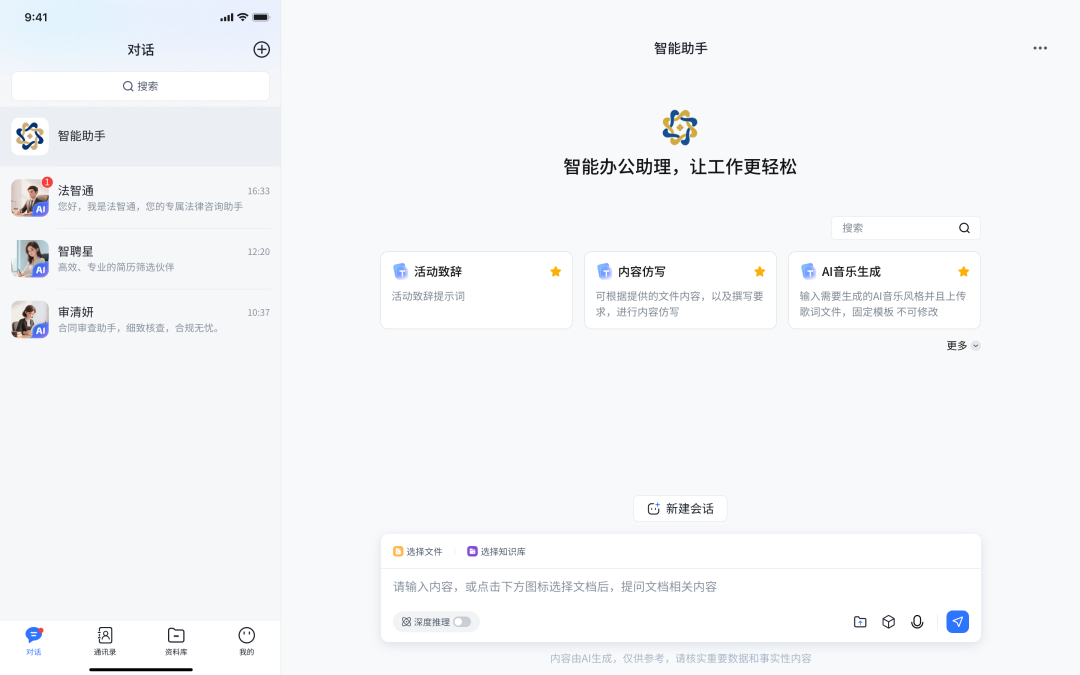
Task: Click 选择知识库 above the input
Action: tap(496, 552)
